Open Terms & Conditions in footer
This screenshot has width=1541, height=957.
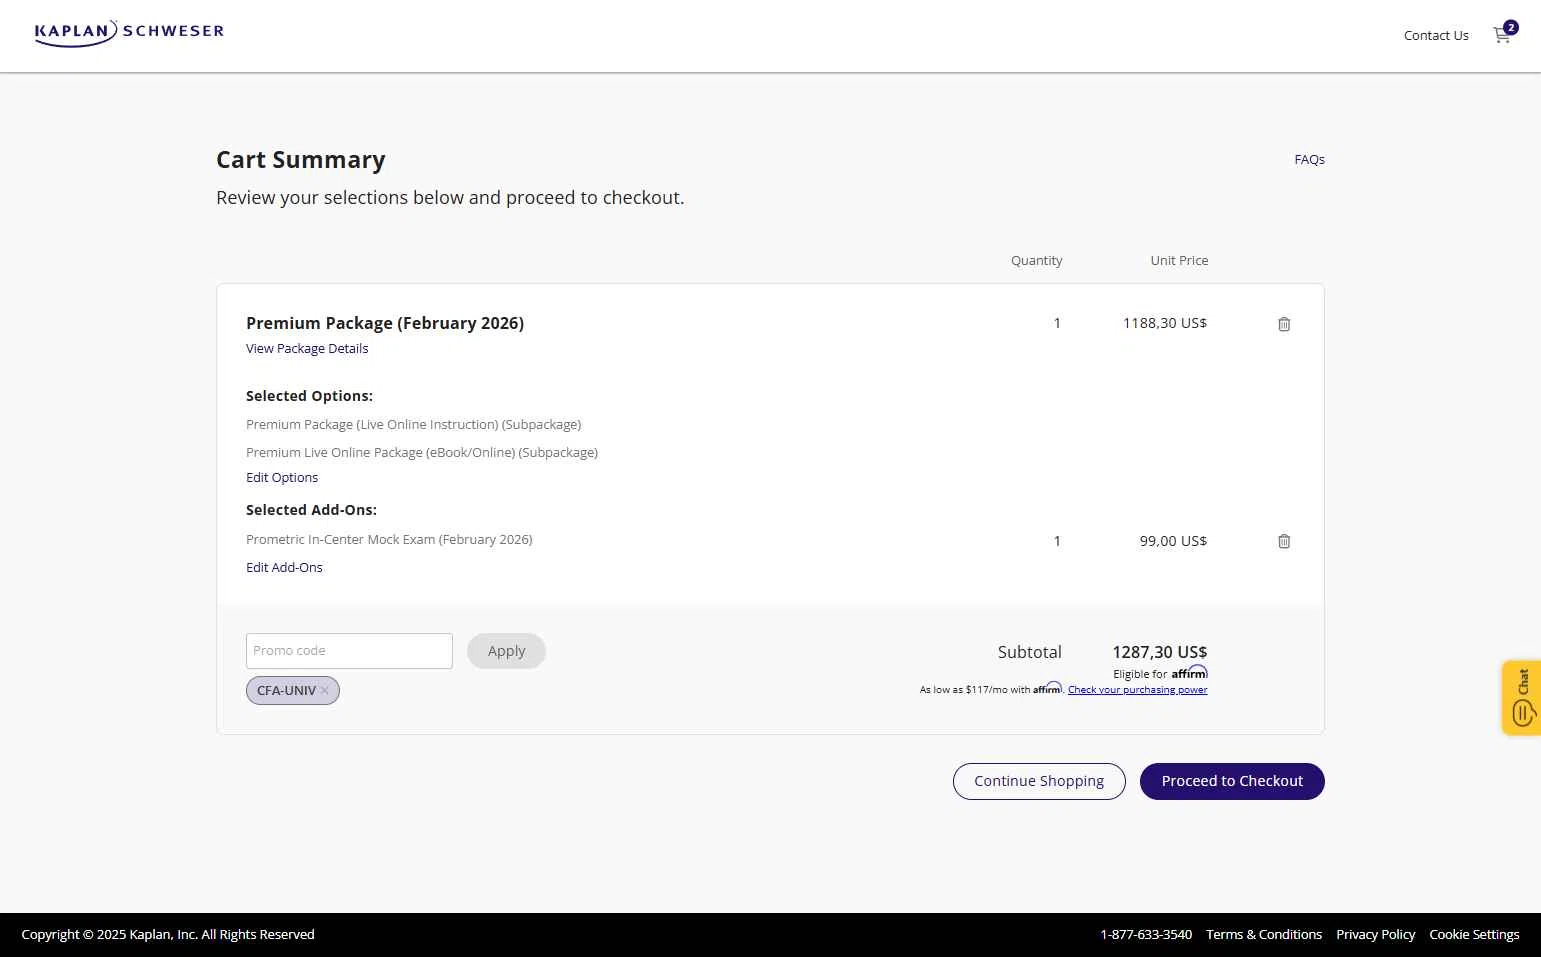[1264, 934]
